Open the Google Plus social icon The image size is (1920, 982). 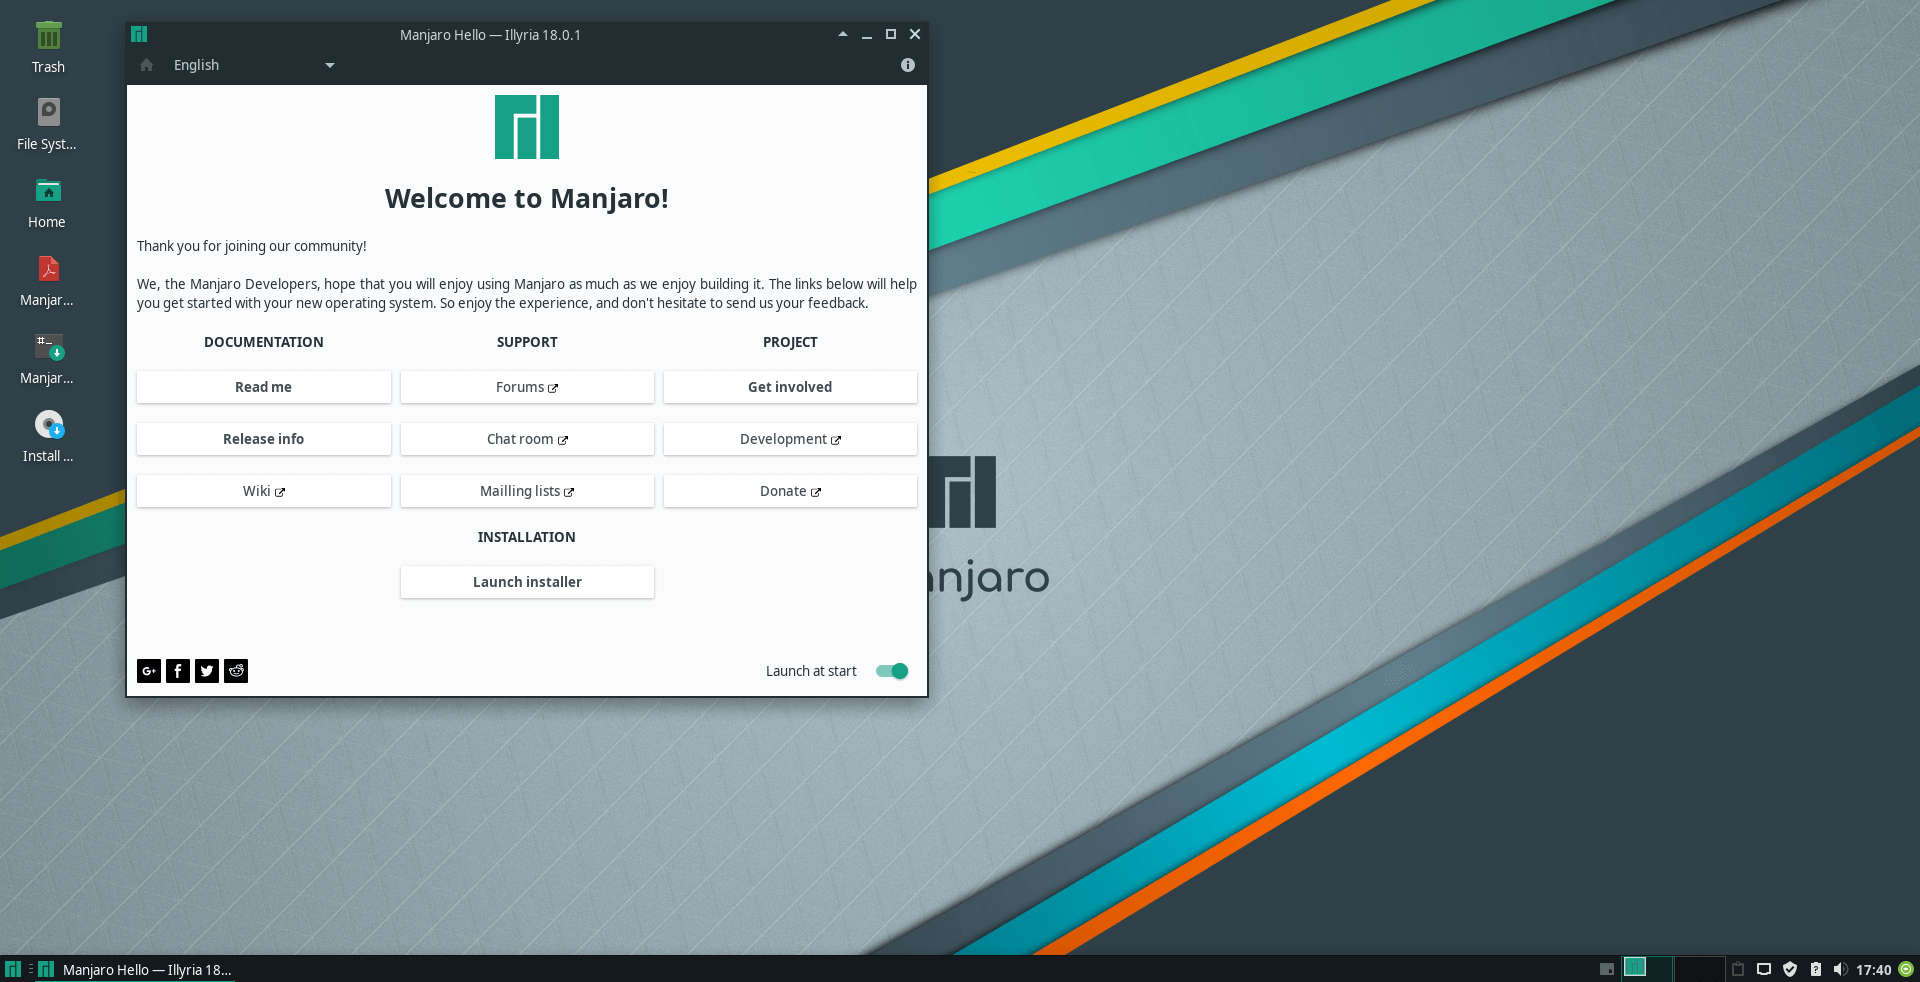[x=149, y=671]
